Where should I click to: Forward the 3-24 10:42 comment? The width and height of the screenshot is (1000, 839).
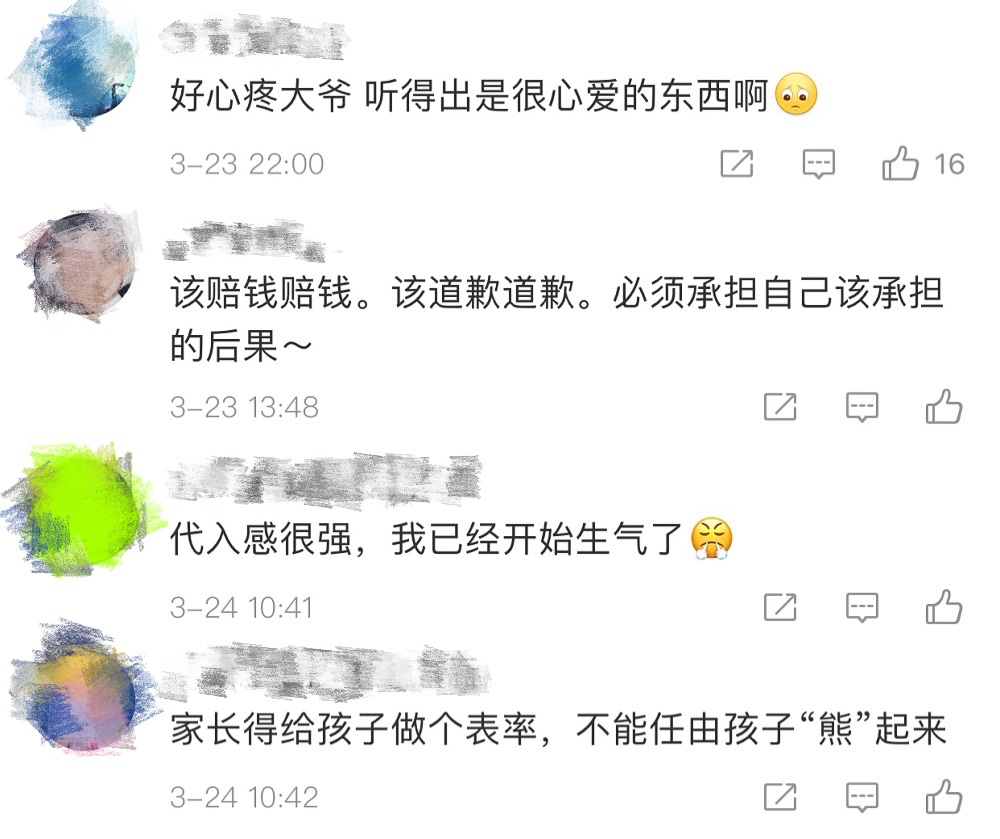780,796
